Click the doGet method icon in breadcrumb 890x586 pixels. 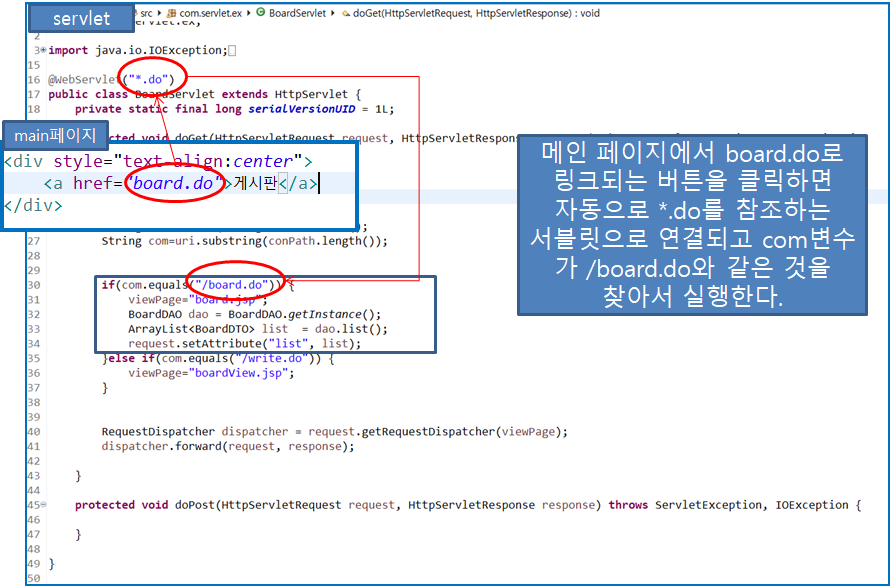tap(345, 13)
